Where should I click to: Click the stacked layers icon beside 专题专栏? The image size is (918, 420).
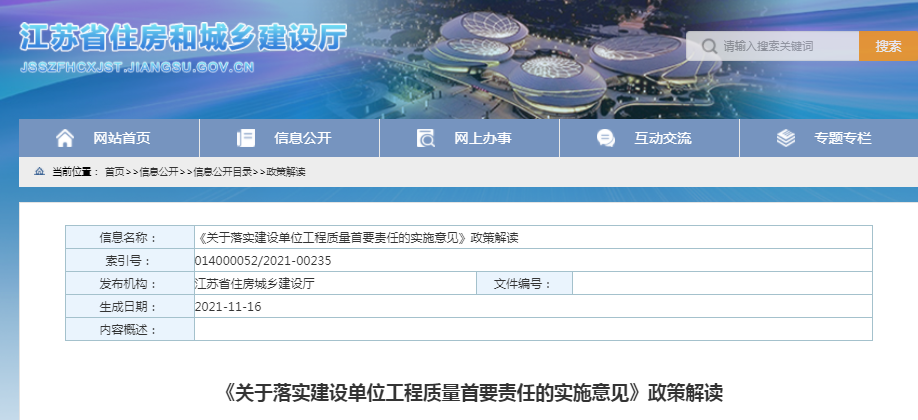[785, 138]
